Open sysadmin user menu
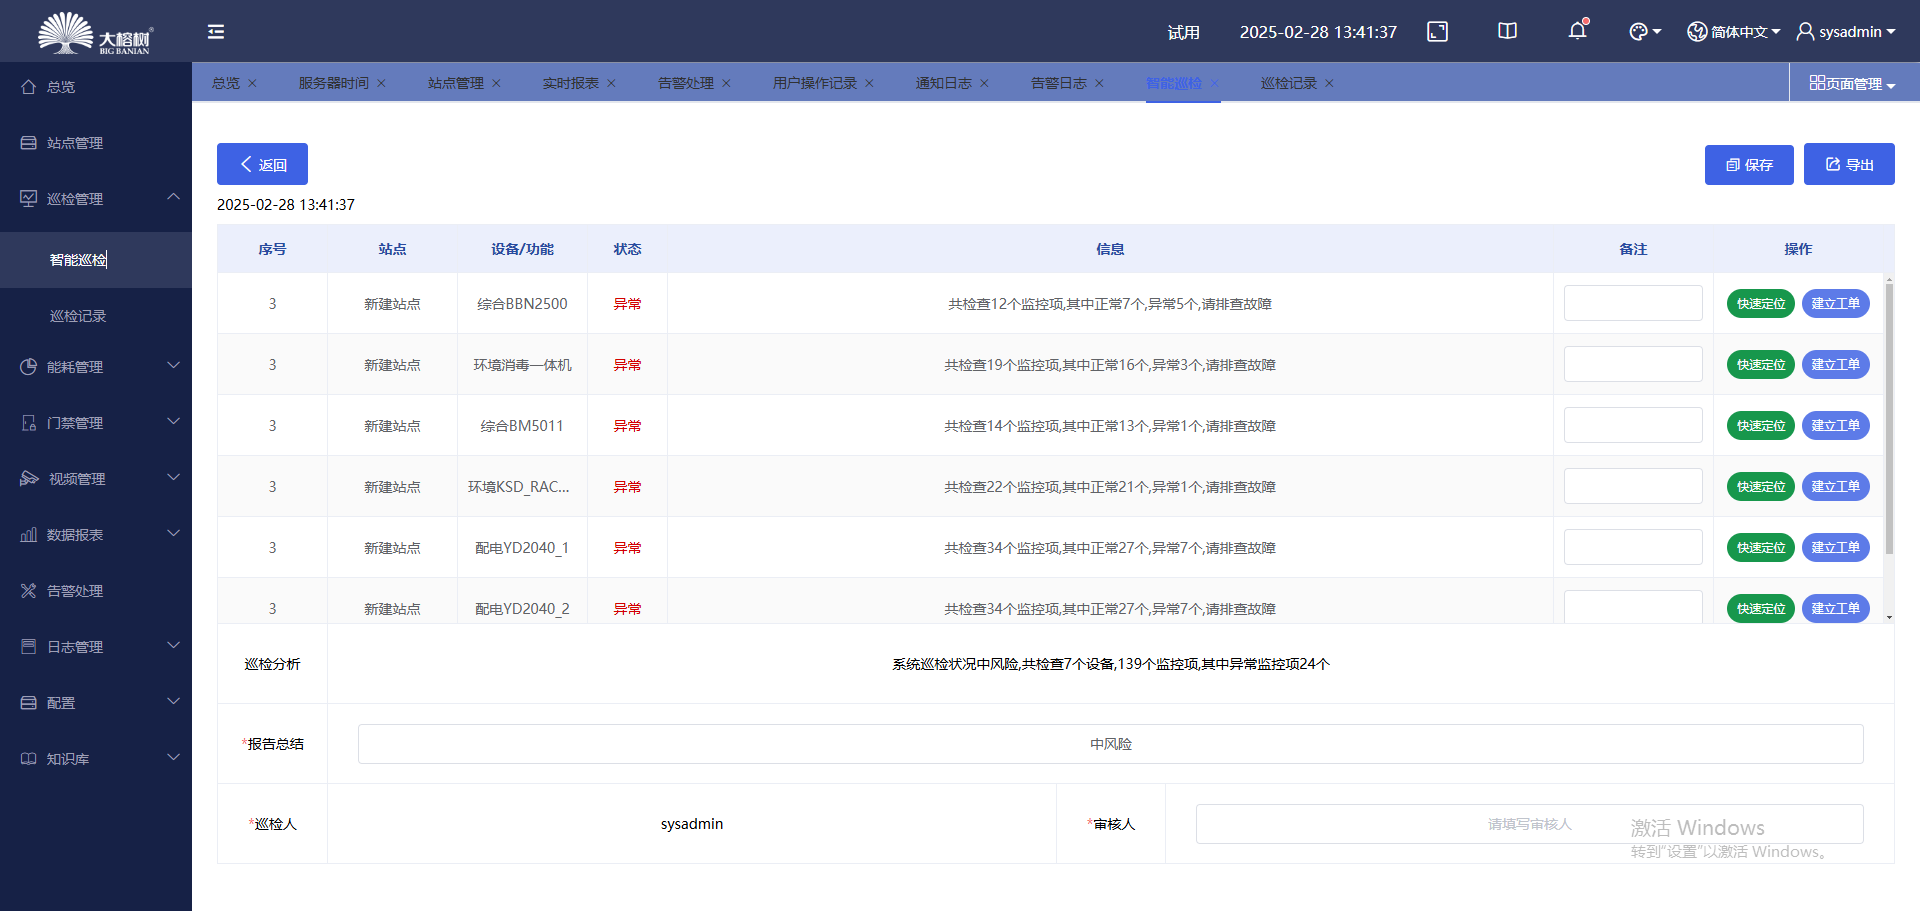This screenshot has height=911, width=1920. [x=1846, y=32]
